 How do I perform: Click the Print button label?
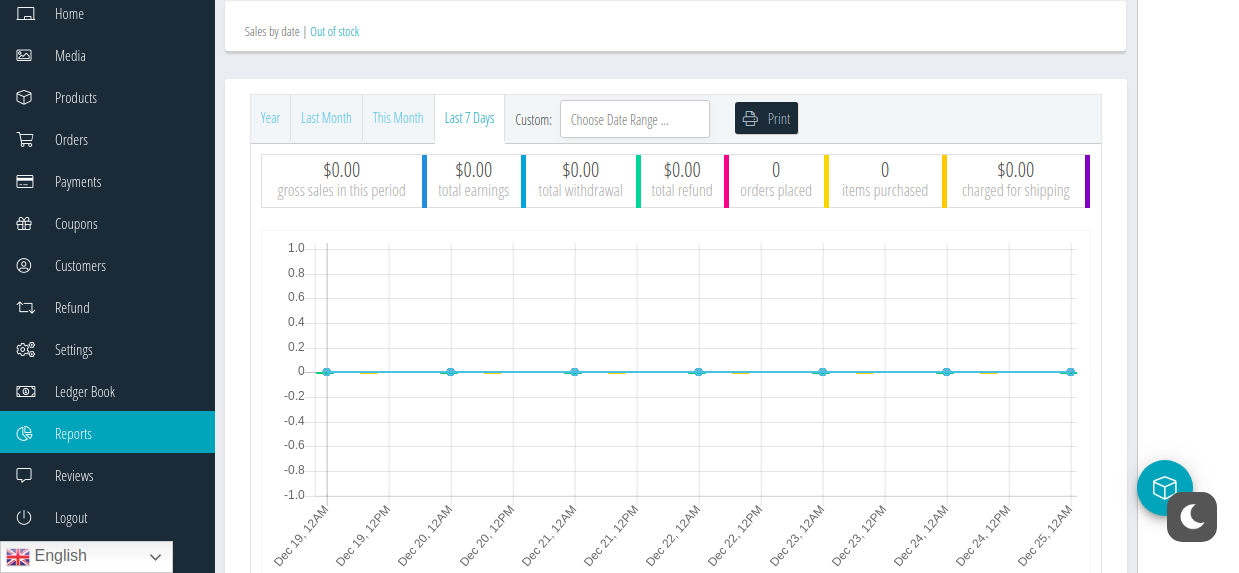779,119
